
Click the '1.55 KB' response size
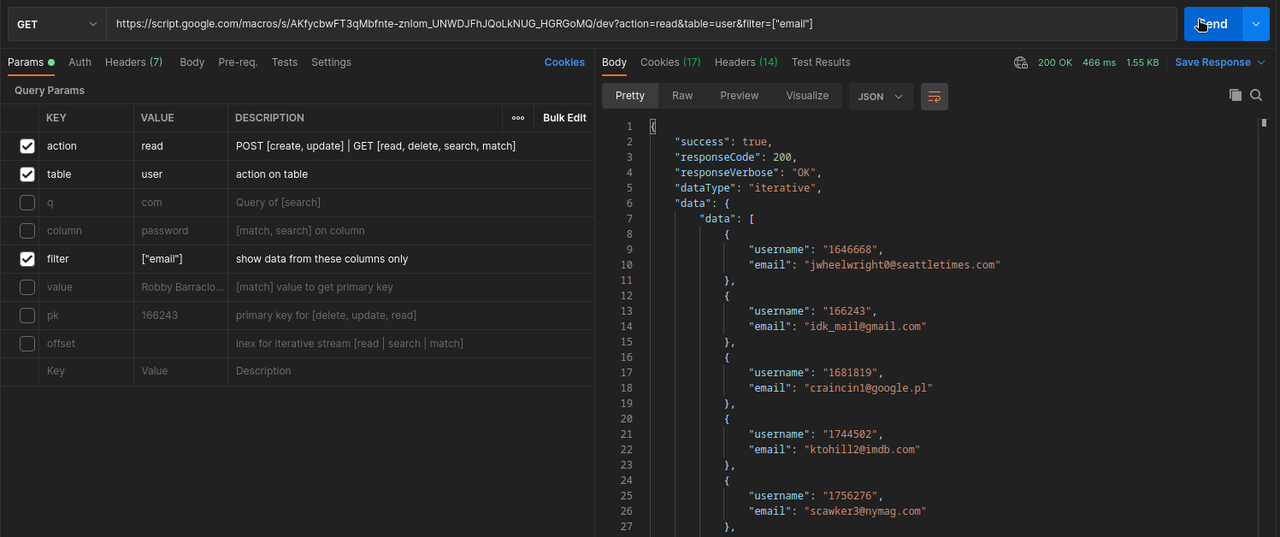point(1142,62)
